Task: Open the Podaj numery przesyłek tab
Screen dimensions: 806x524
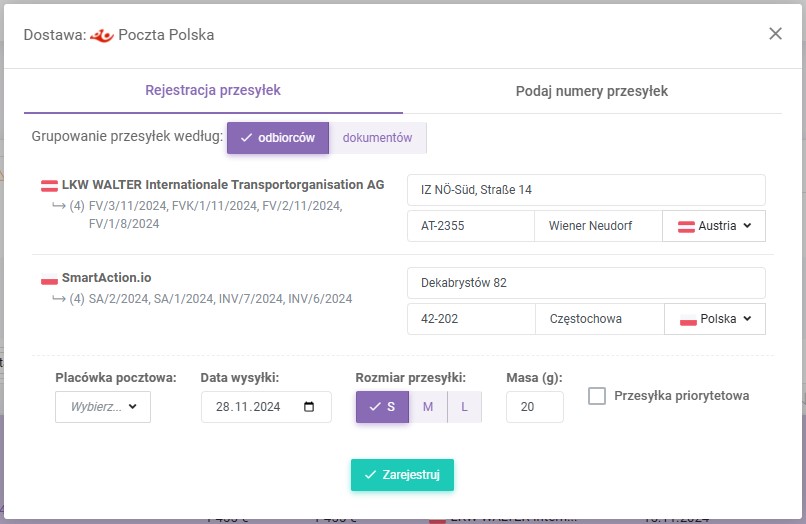Action: 592,91
